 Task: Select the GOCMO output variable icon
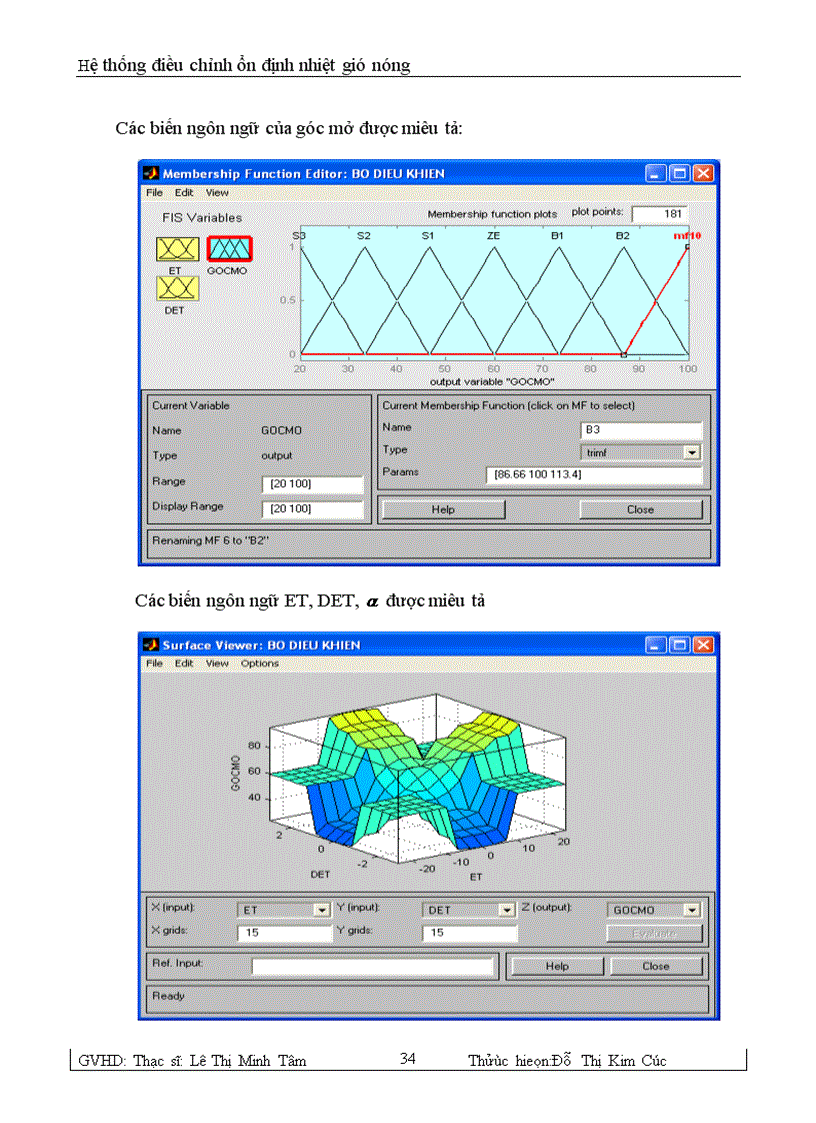[229, 249]
